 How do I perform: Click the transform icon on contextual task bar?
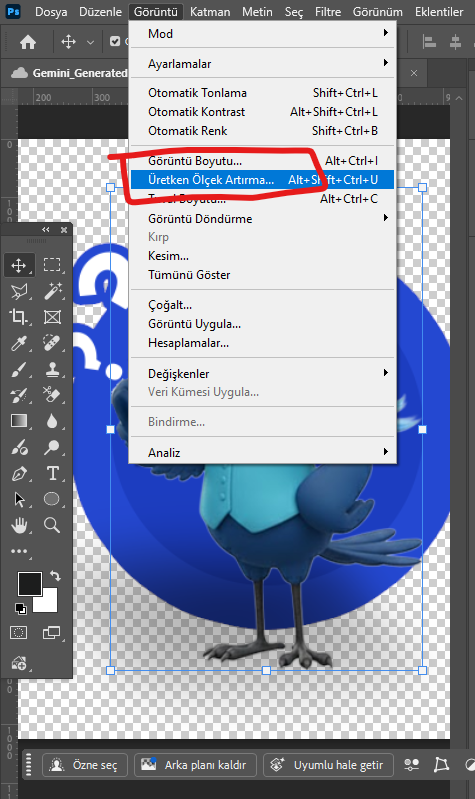441,764
